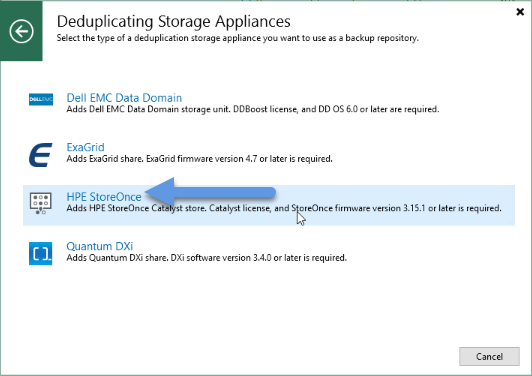Click the Dell EMC logo icon
532x376 pixels.
(41, 99)
